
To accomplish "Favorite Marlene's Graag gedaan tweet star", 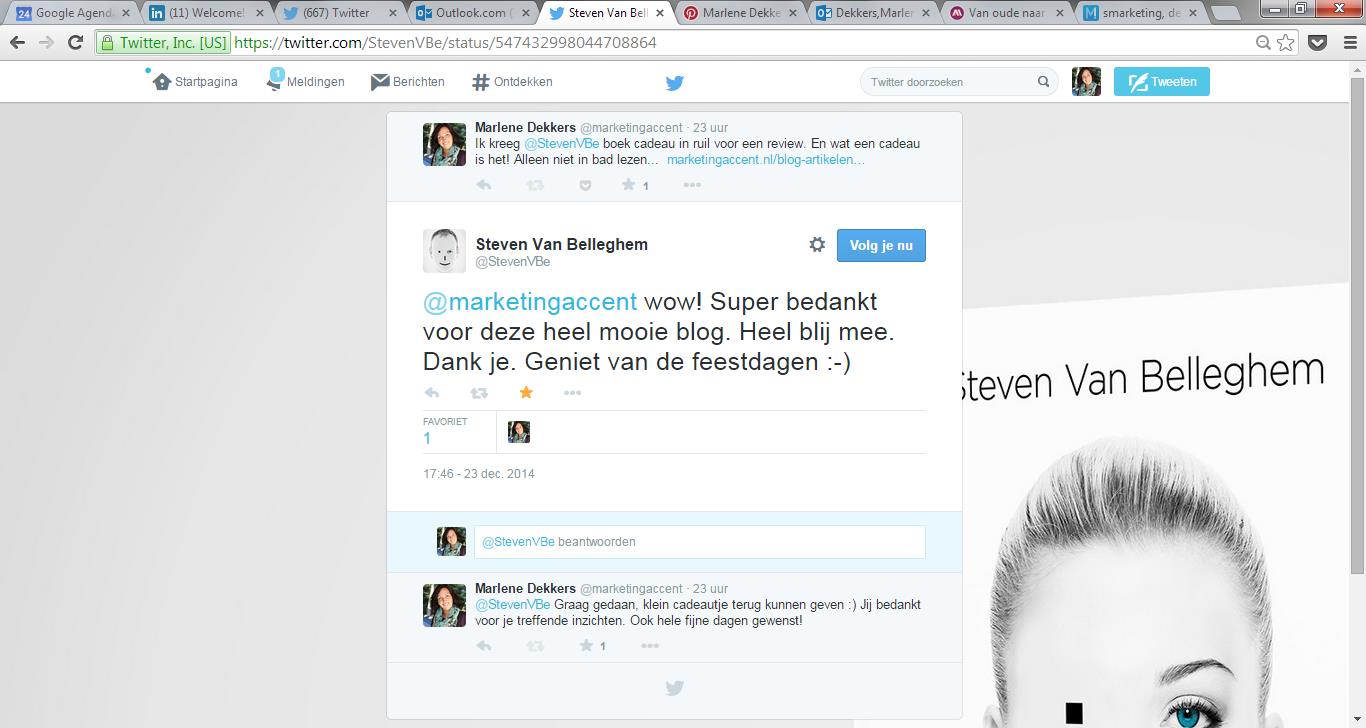I will pos(587,646).
